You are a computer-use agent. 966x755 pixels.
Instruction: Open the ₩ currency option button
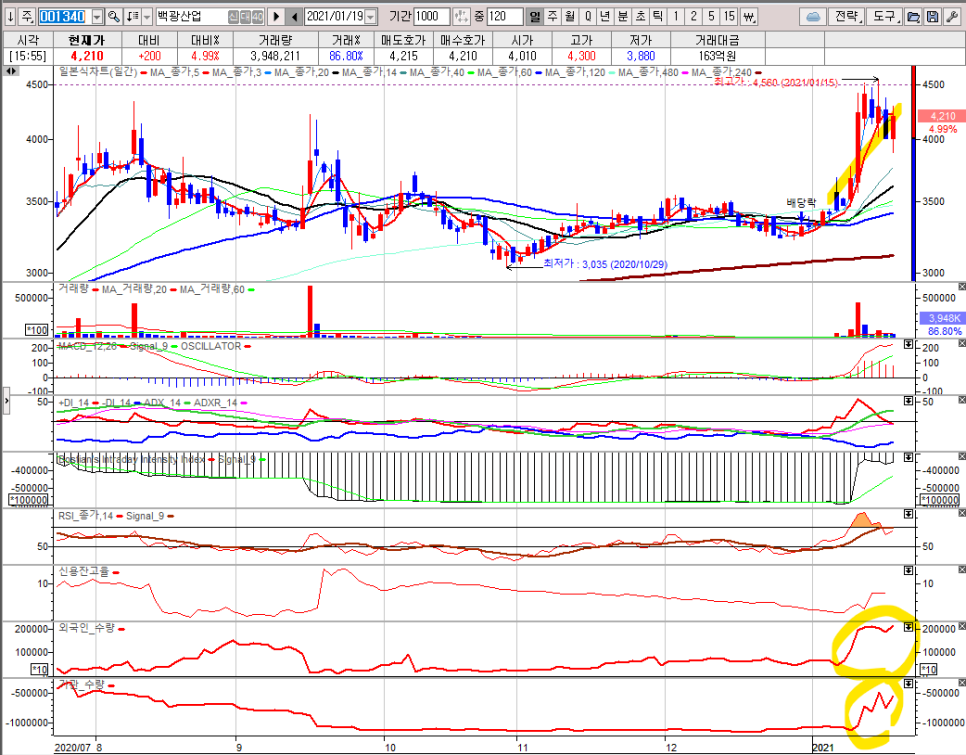749,16
